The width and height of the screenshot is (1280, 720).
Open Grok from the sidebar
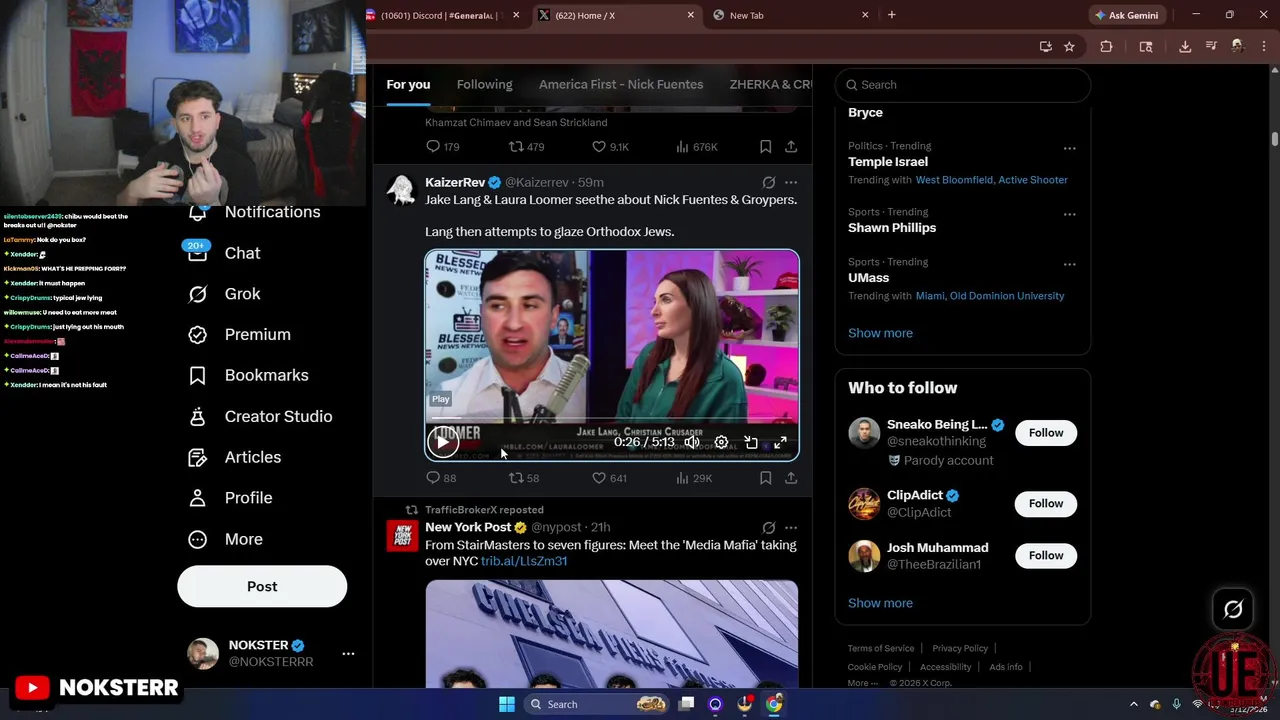point(225,294)
